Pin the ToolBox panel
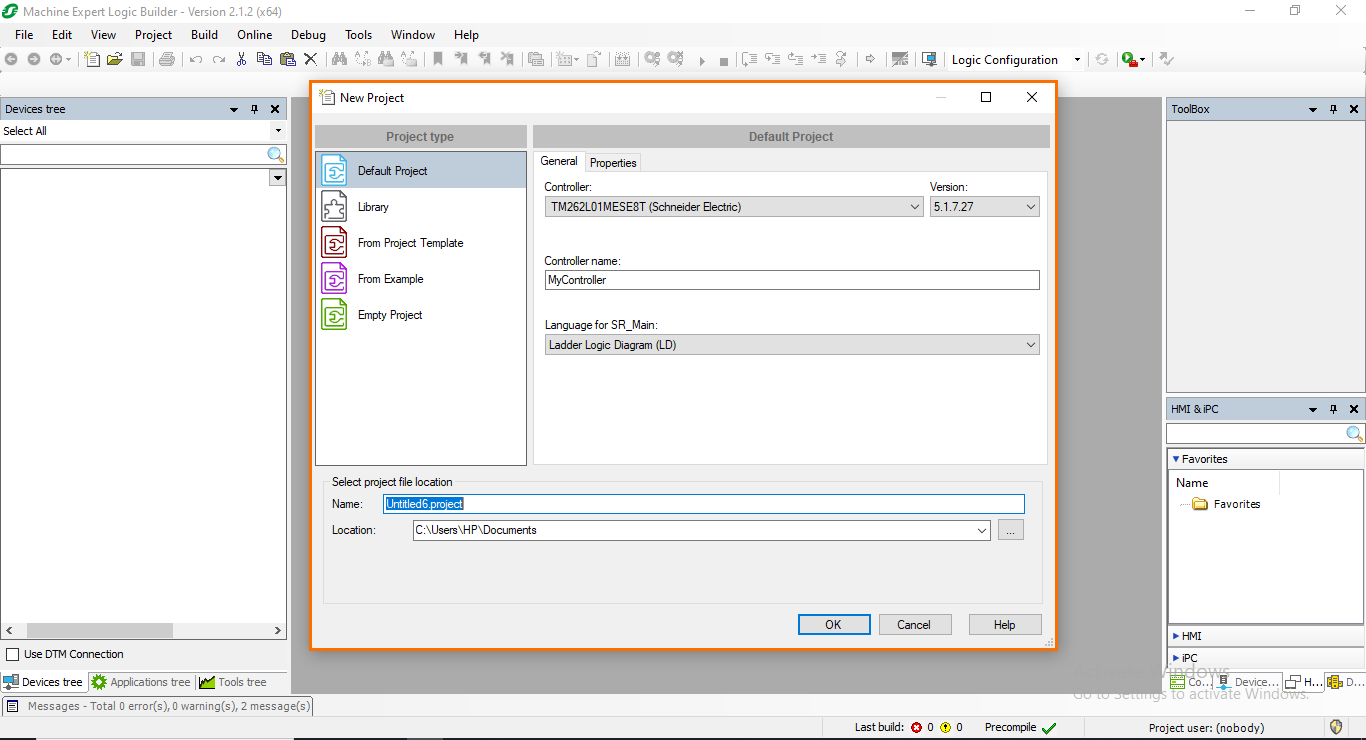 pyautogui.click(x=1333, y=109)
